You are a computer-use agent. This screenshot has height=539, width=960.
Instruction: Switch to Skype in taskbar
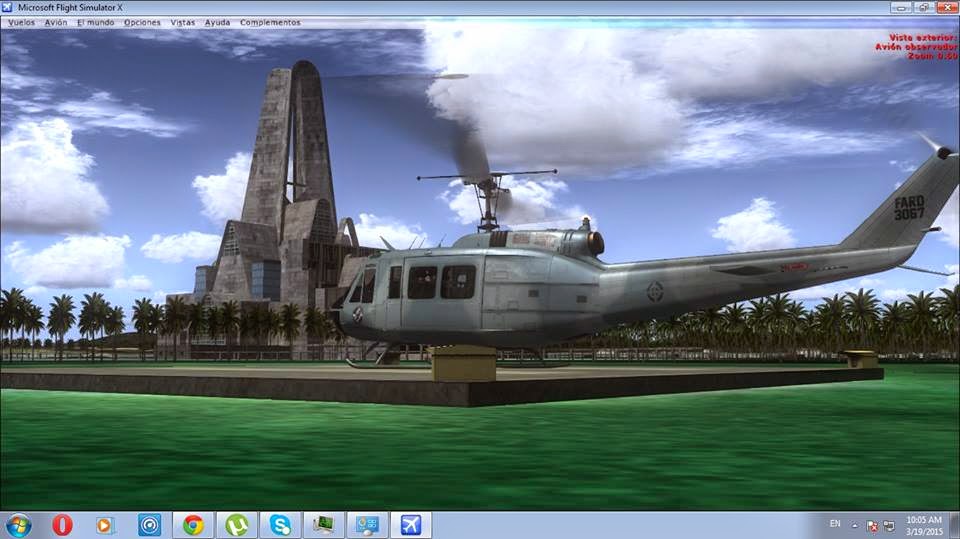coord(280,525)
